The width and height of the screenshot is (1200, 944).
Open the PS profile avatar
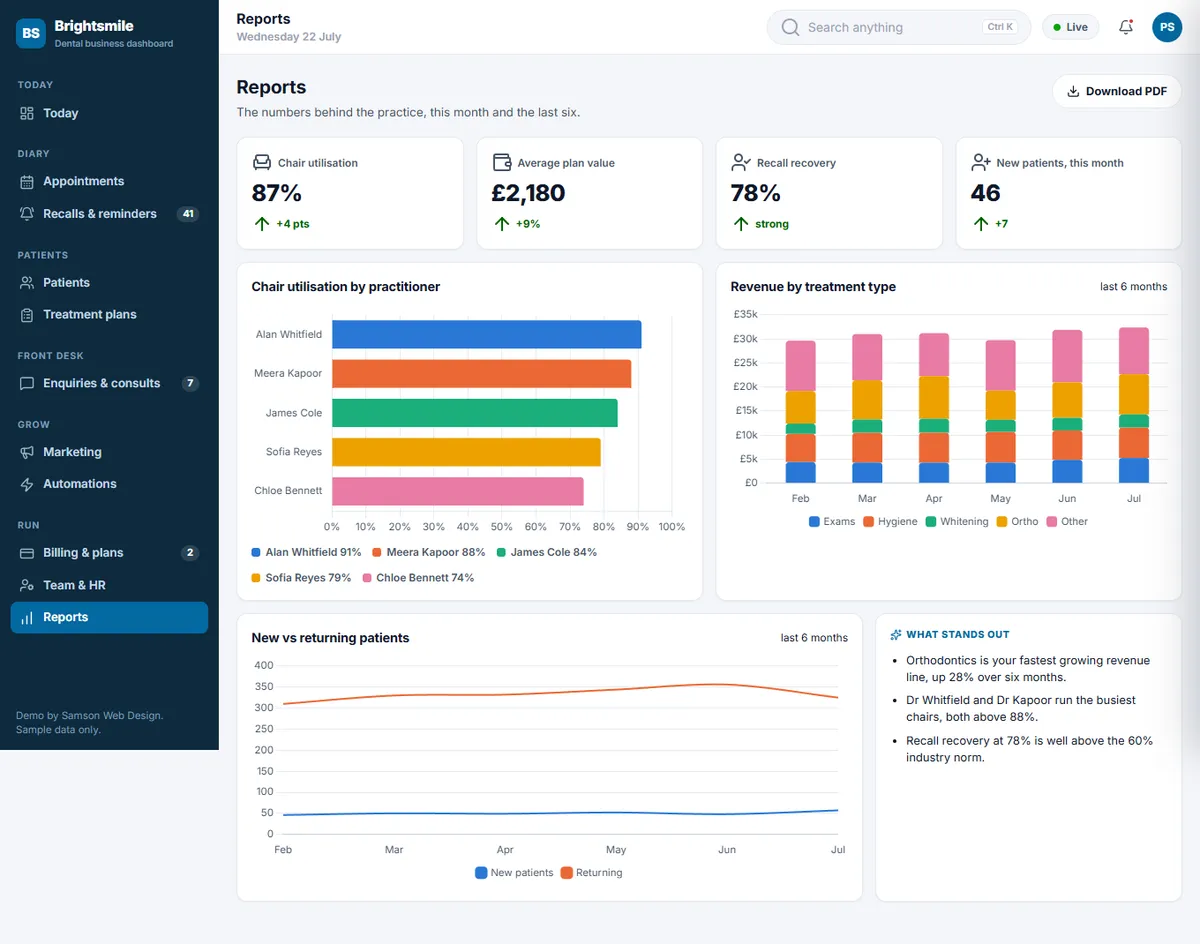tap(1167, 27)
